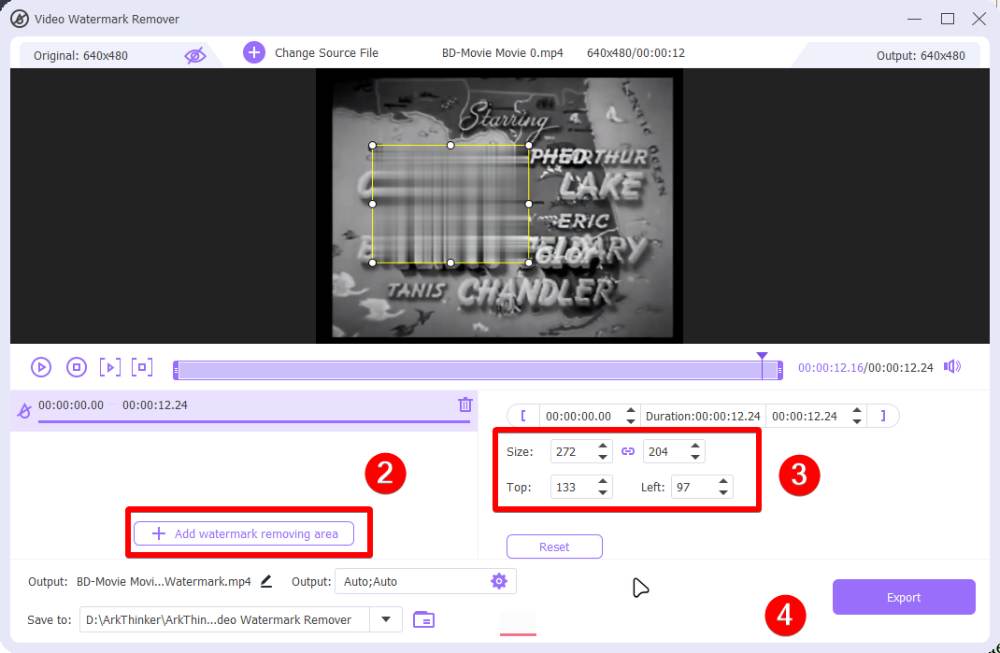Click the timeline right end handle
The width and height of the screenshot is (1000, 653).
tap(779, 370)
